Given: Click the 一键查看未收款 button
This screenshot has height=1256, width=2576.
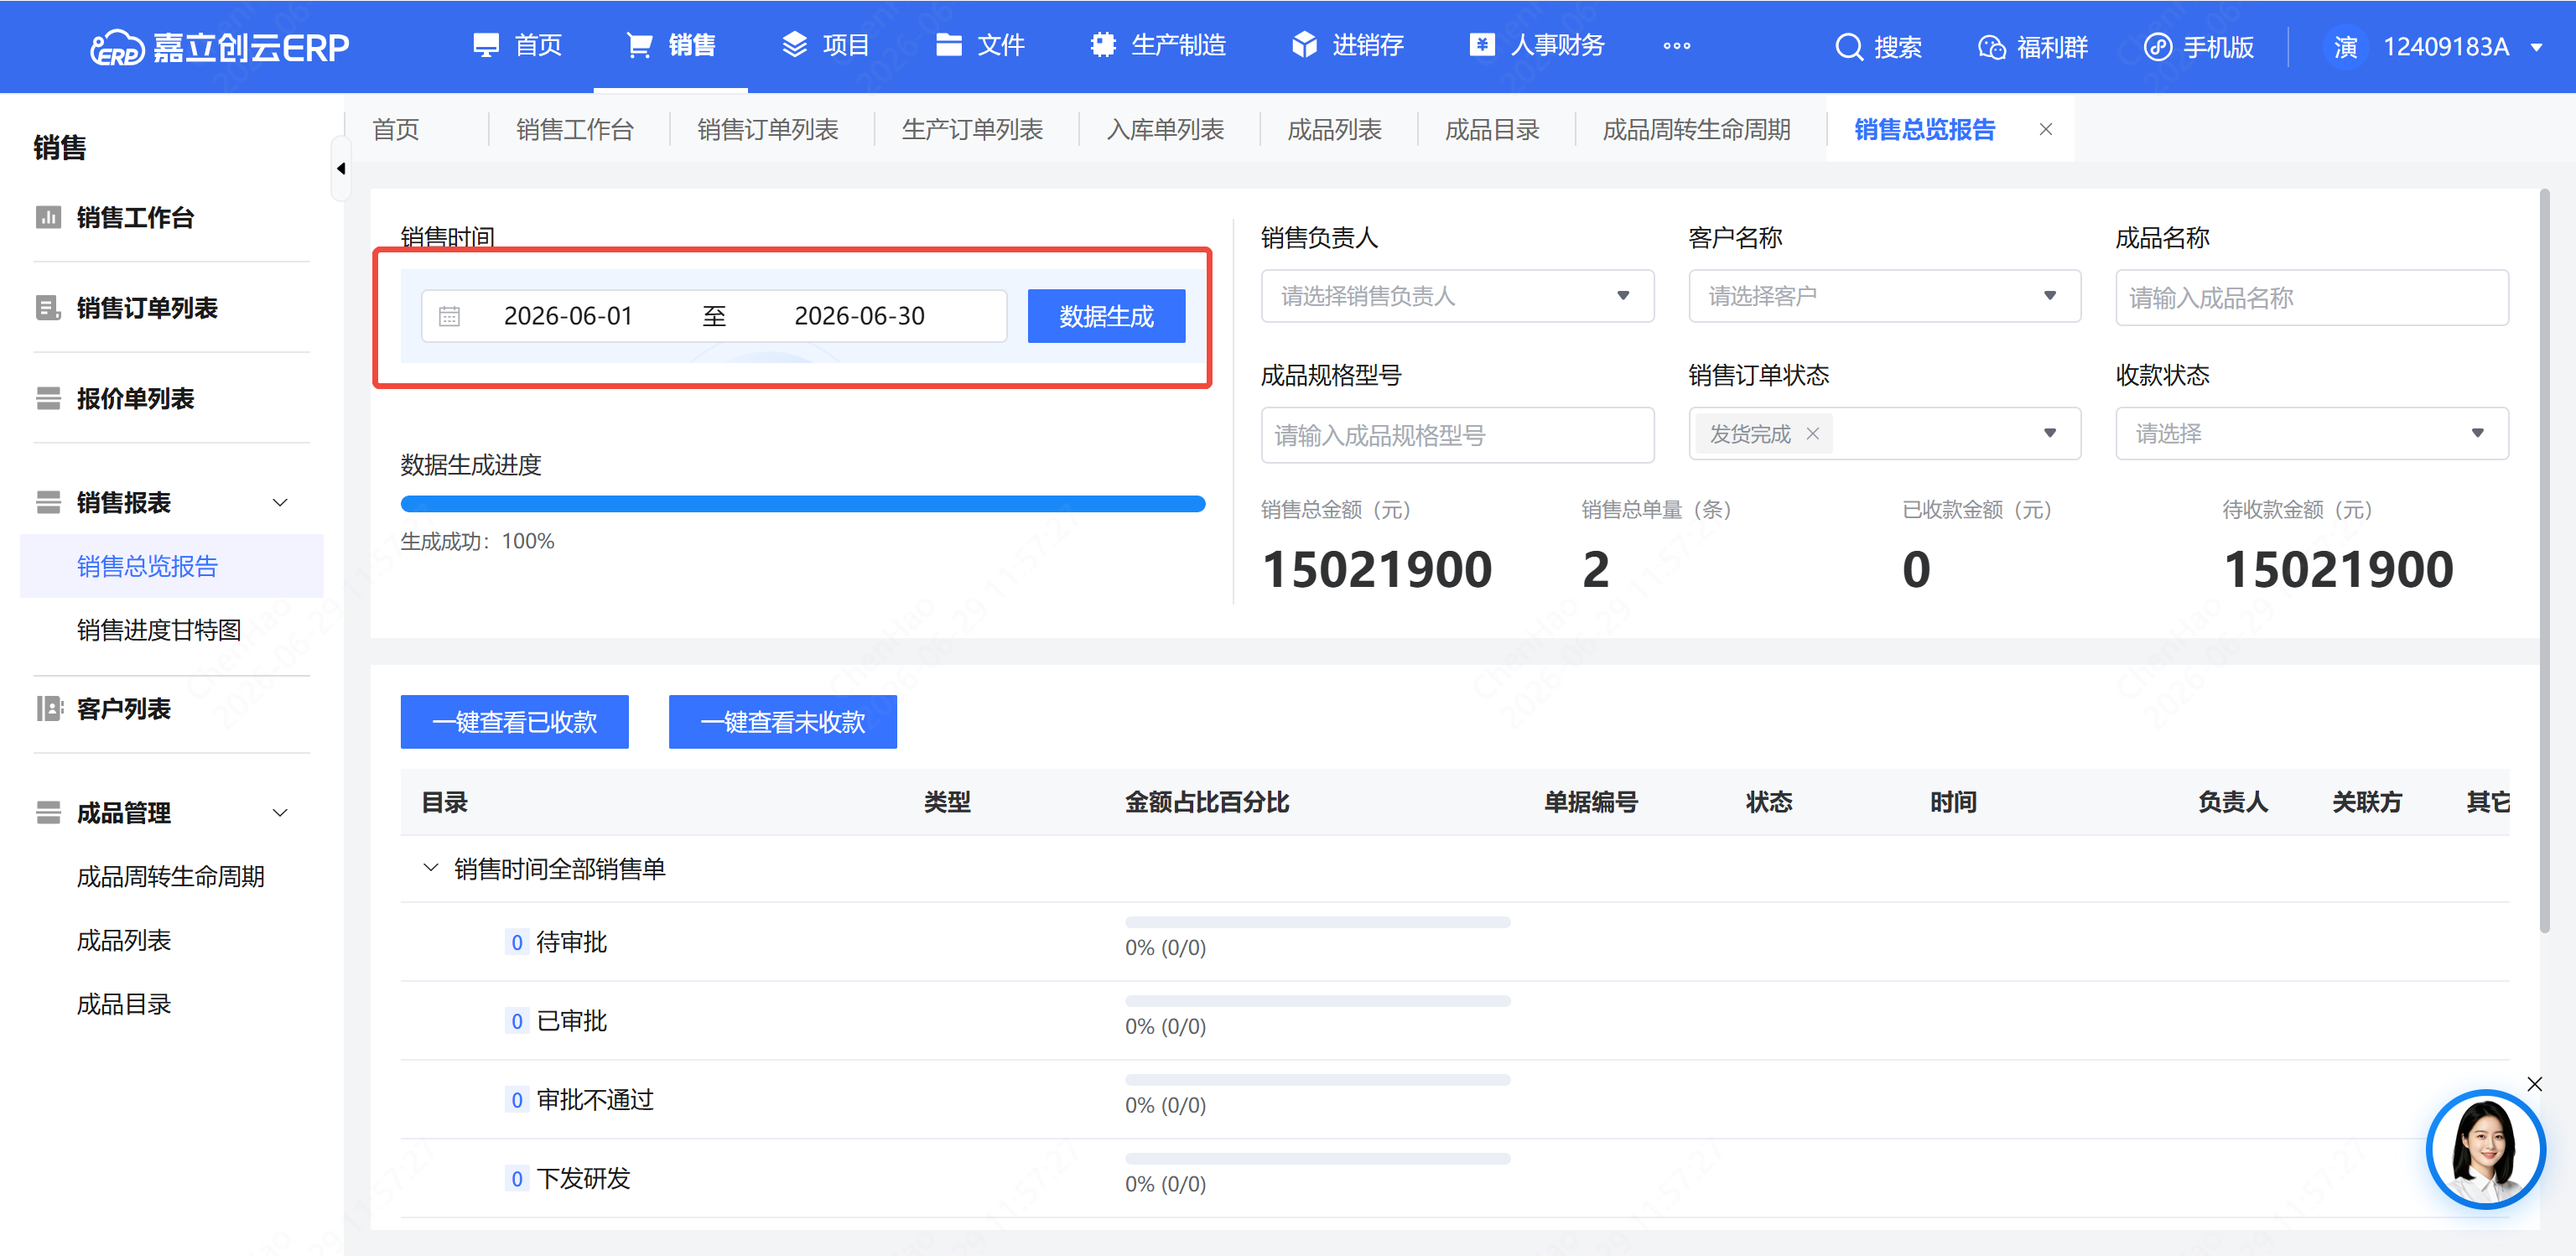Looking at the screenshot, I should tap(782, 721).
